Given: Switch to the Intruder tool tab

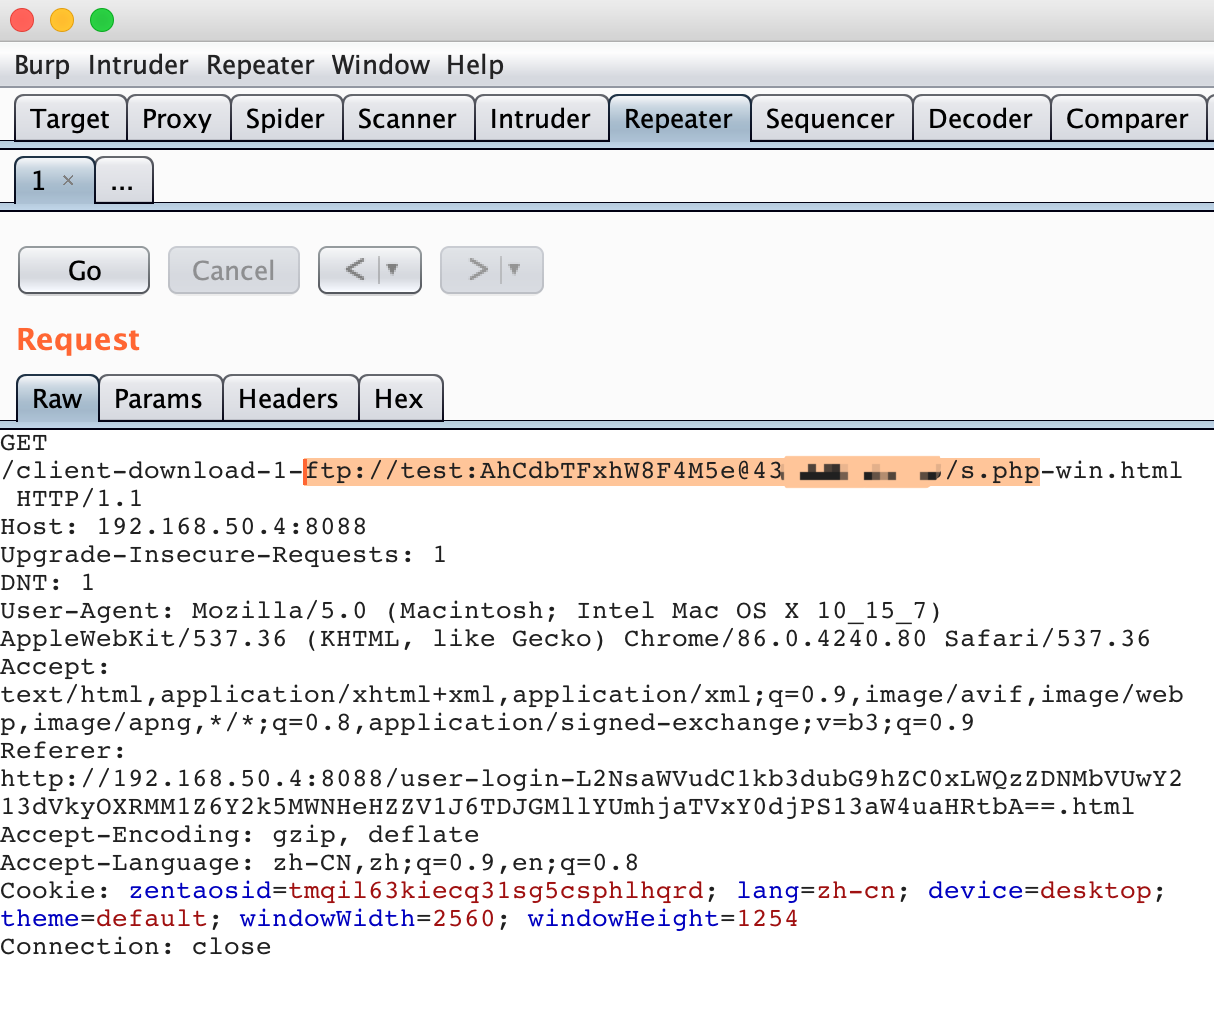Looking at the screenshot, I should [x=540, y=119].
